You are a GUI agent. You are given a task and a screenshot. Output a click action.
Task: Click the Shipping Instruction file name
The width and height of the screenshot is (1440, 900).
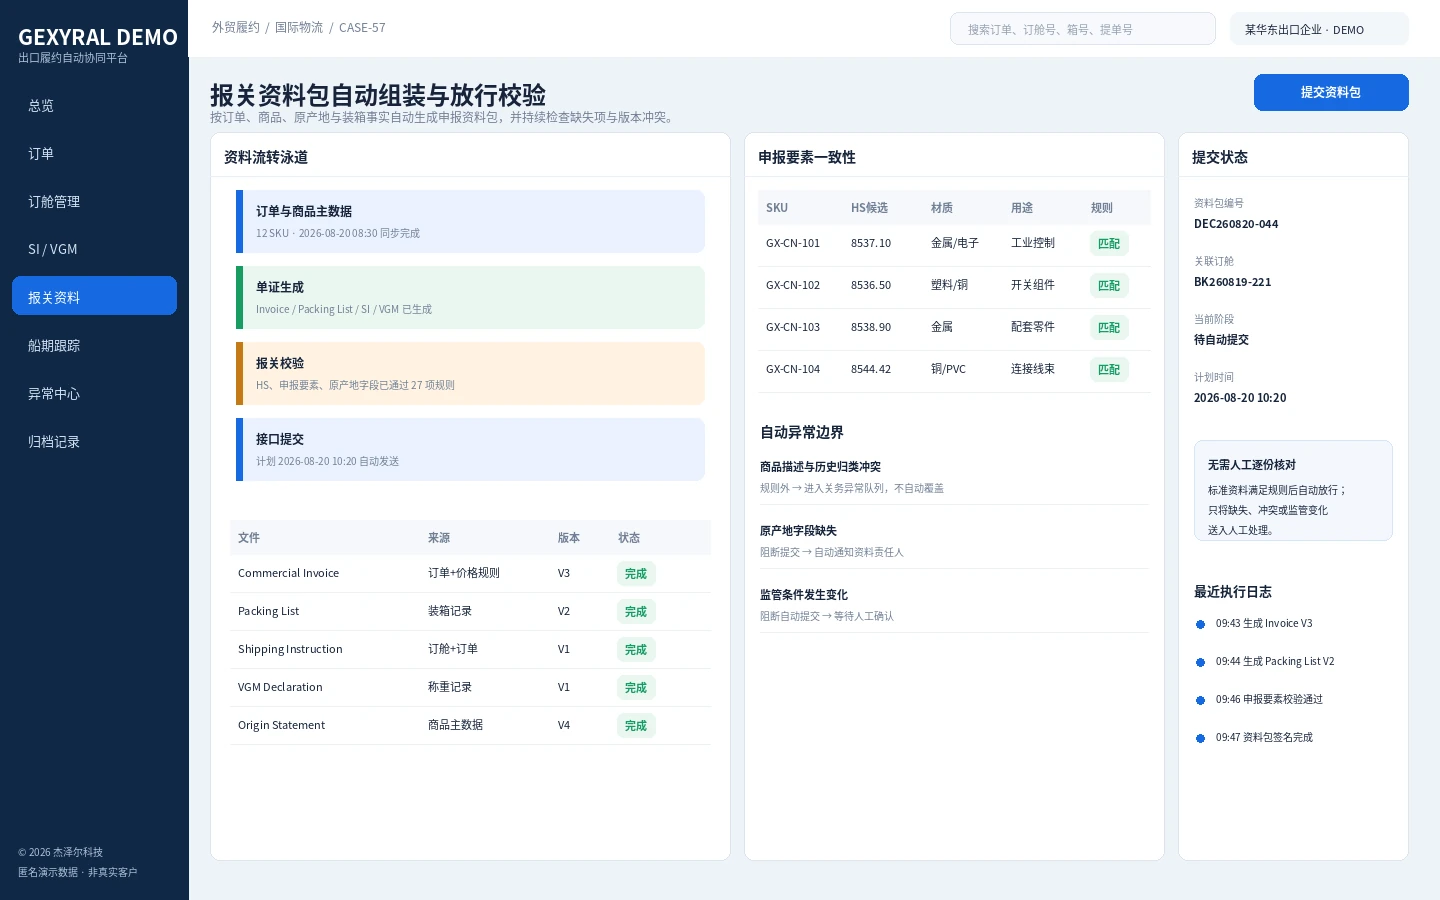coord(290,649)
